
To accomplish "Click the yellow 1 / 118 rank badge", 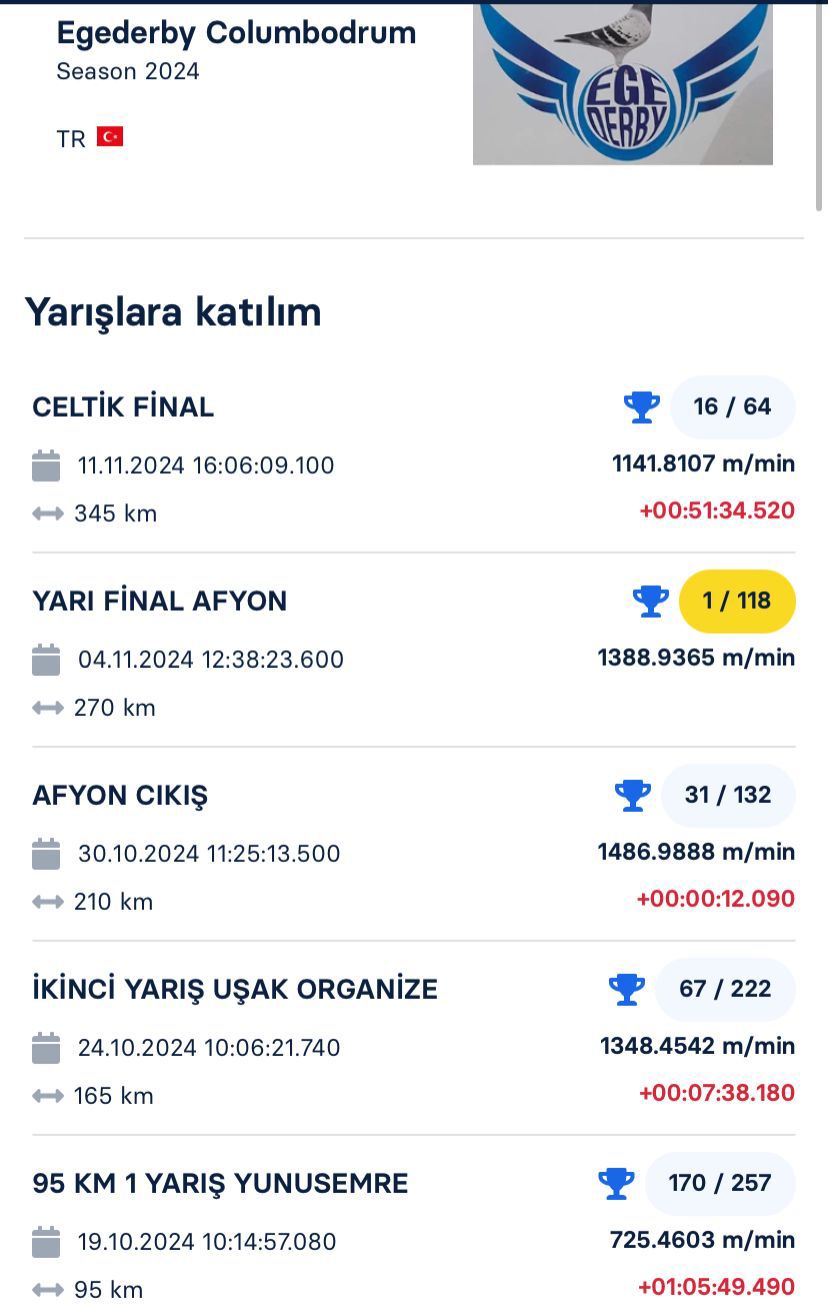I will click(x=737, y=601).
